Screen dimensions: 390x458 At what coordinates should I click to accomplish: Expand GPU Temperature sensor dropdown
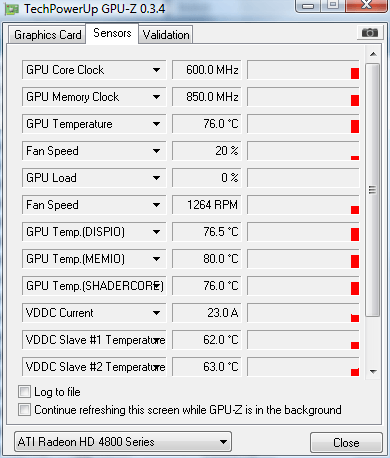pos(156,124)
